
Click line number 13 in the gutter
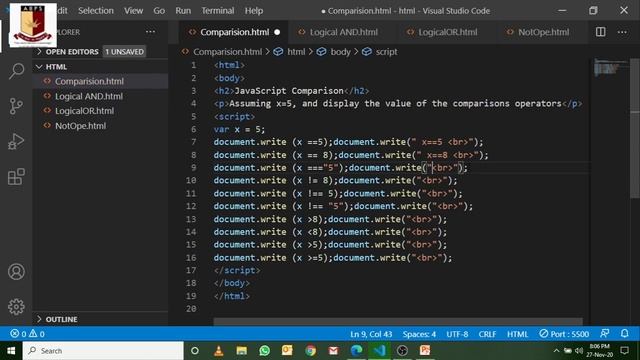tap(191, 219)
